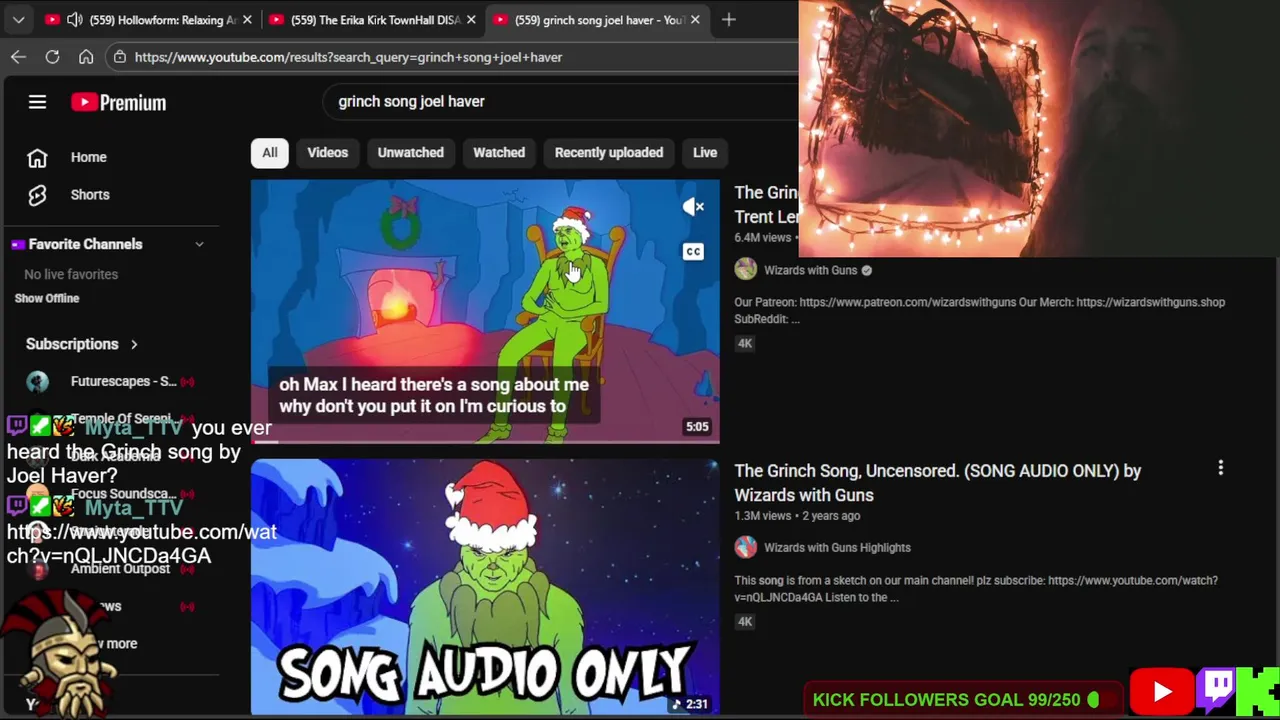
Task: Switch to the Erika Kirk TownHall tab
Action: [372, 19]
